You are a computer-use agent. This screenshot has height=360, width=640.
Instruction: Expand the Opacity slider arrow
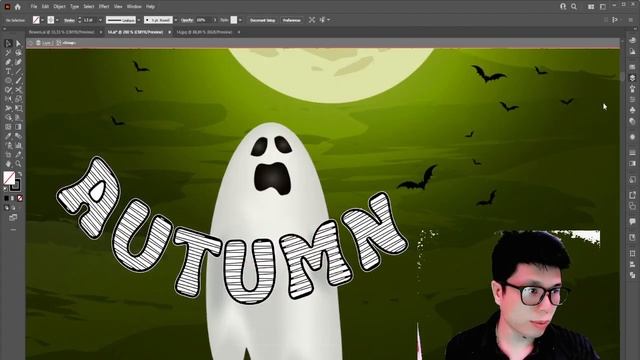(x=215, y=20)
